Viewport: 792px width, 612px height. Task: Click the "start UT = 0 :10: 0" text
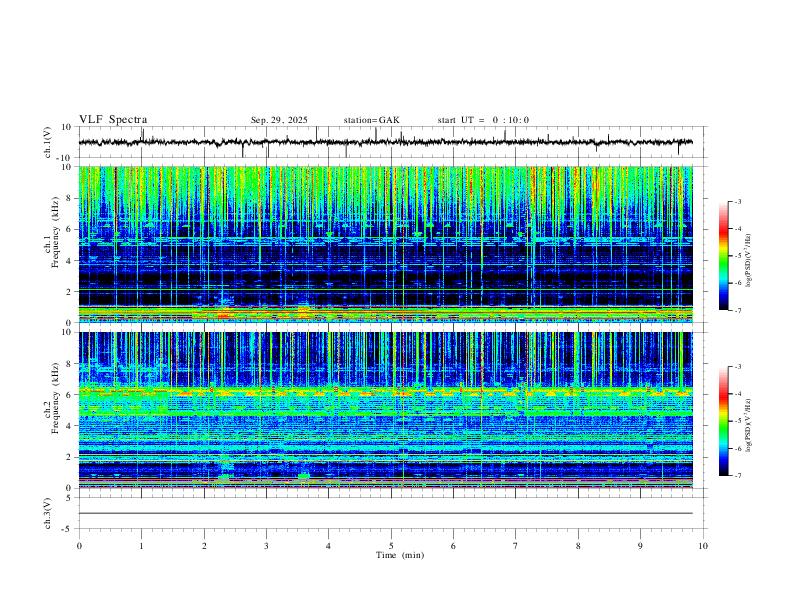click(483, 120)
